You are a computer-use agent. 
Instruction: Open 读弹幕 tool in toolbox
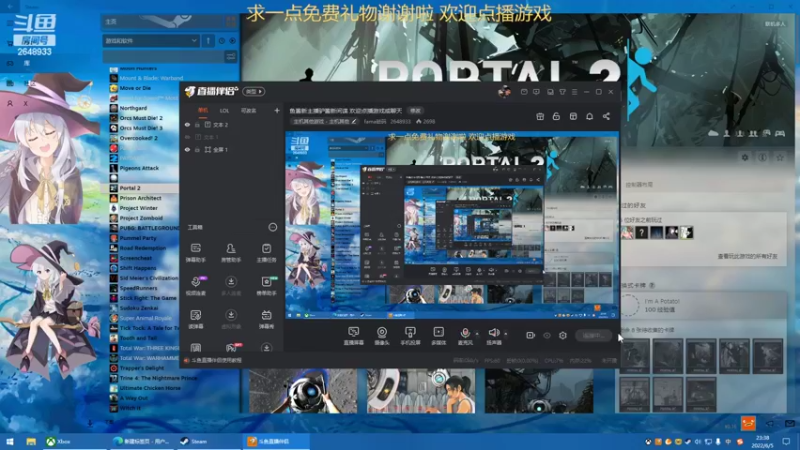(x=196, y=319)
